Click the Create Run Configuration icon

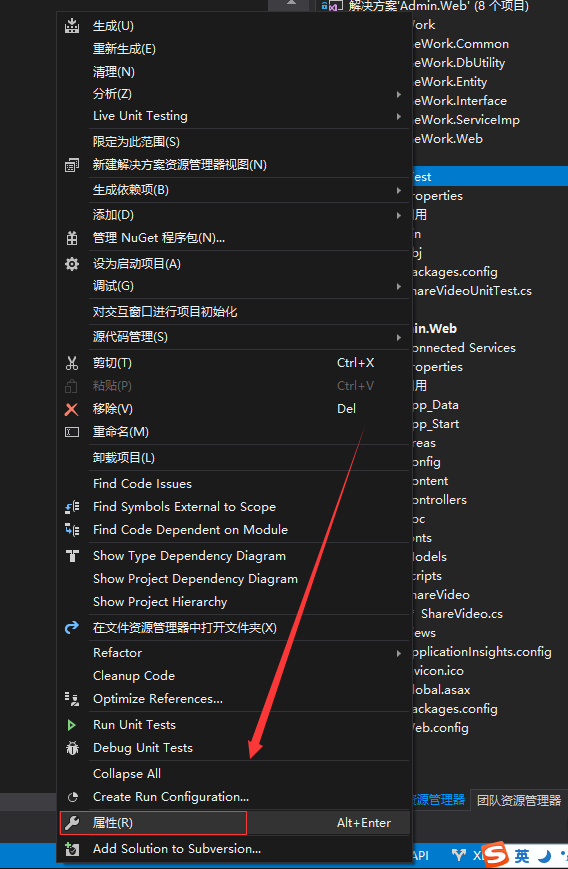pyautogui.click(x=72, y=797)
